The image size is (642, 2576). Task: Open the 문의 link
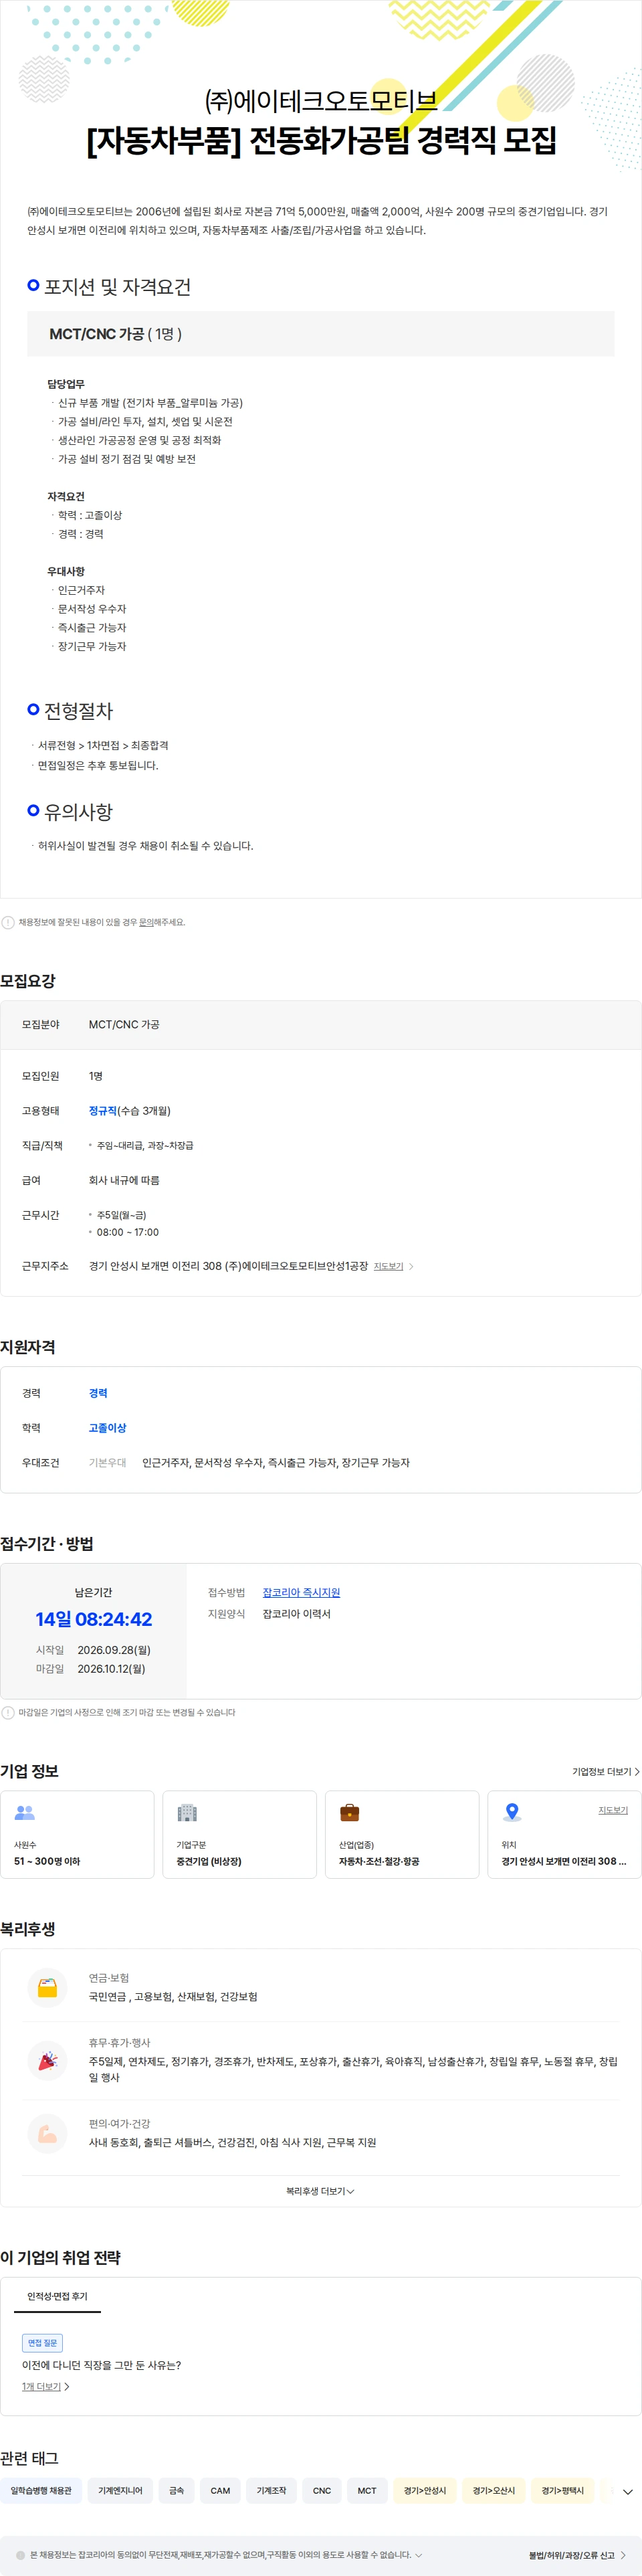146,922
